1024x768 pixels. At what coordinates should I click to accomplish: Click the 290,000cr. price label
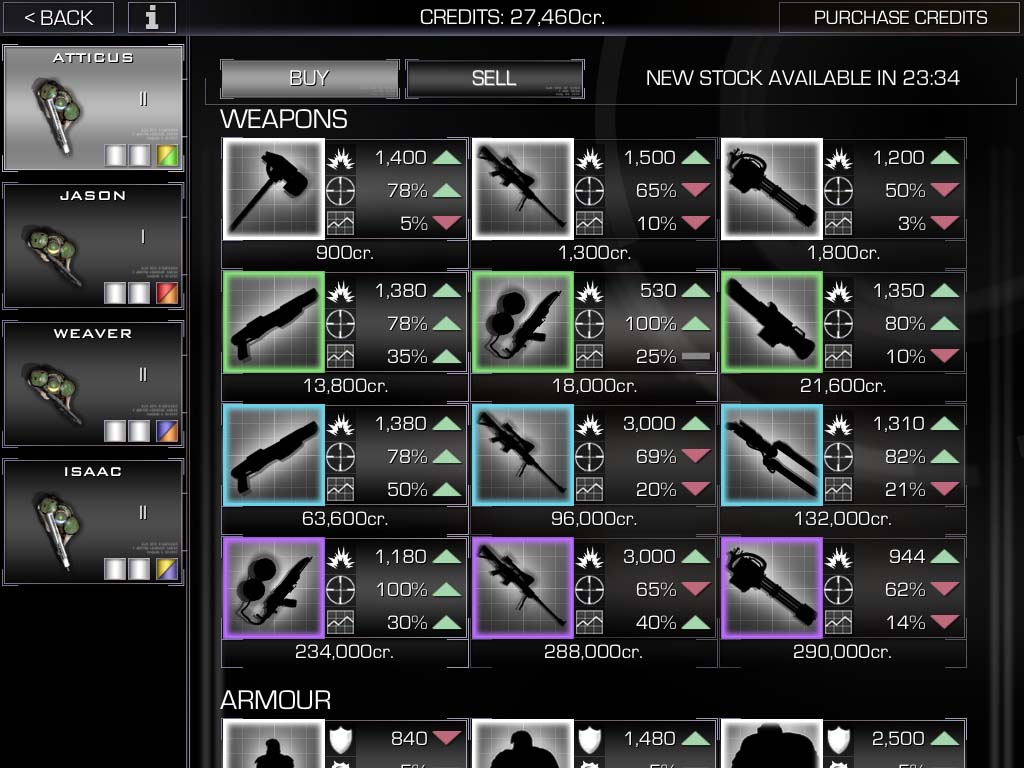click(x=842, y=652)
